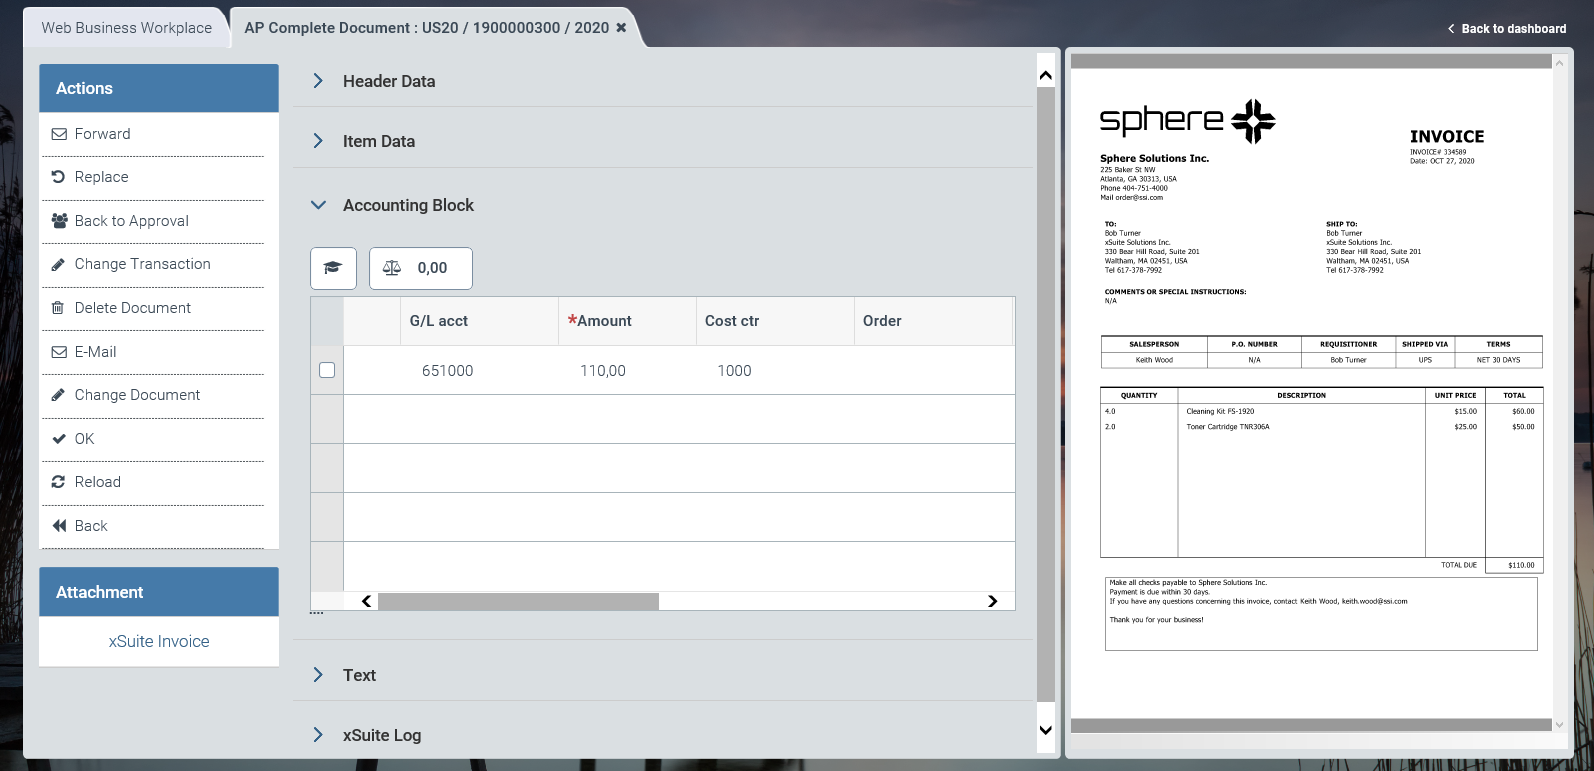The width and height of the screenshot is (1594, 771).
Task: Click the graduation cap button in Accounting Block
Action: [333, 268]
